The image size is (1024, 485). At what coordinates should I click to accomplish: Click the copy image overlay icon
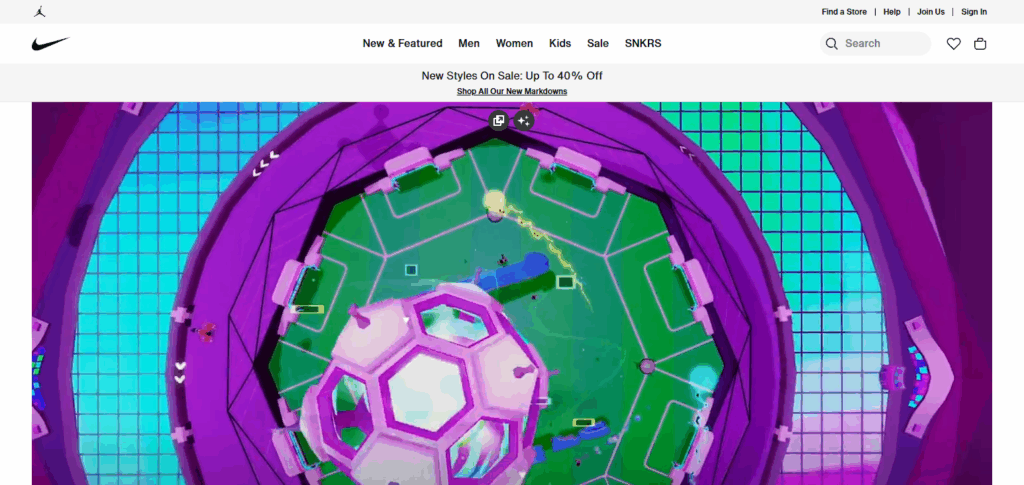click(x=499, y=120)
